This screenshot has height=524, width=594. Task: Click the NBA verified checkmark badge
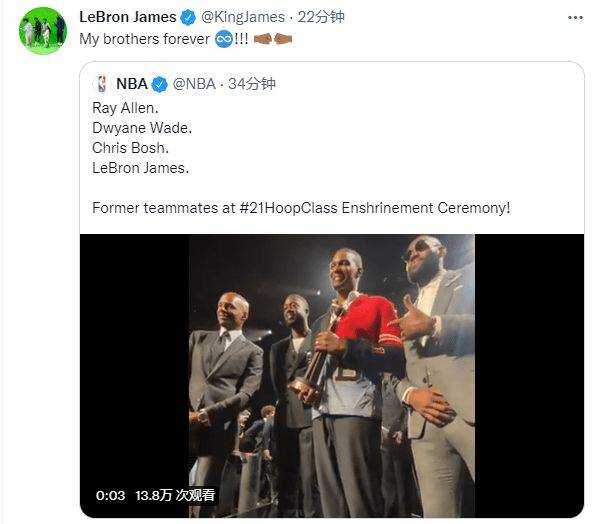(159, 84)
